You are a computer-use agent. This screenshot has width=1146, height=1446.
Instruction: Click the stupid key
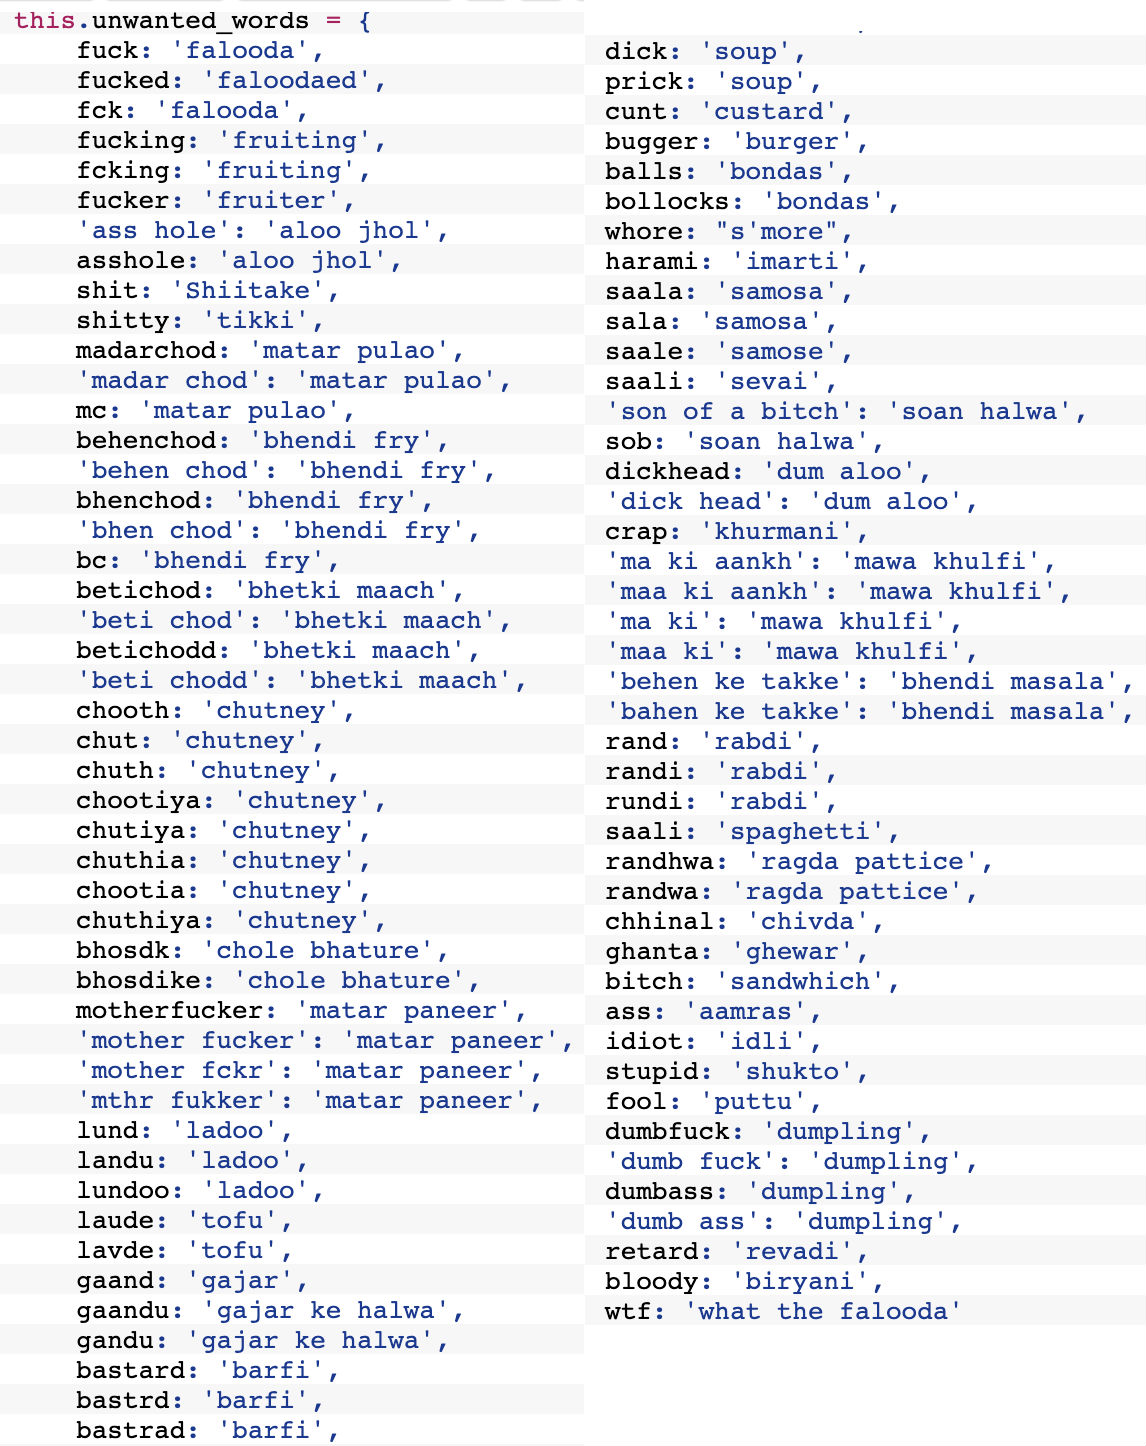click(x=651, y=1071)
